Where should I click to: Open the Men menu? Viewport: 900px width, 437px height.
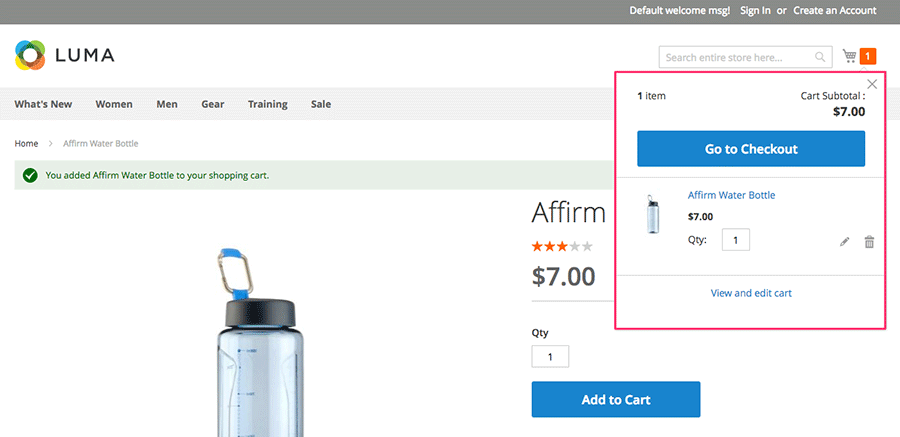[x=167, y=104]
